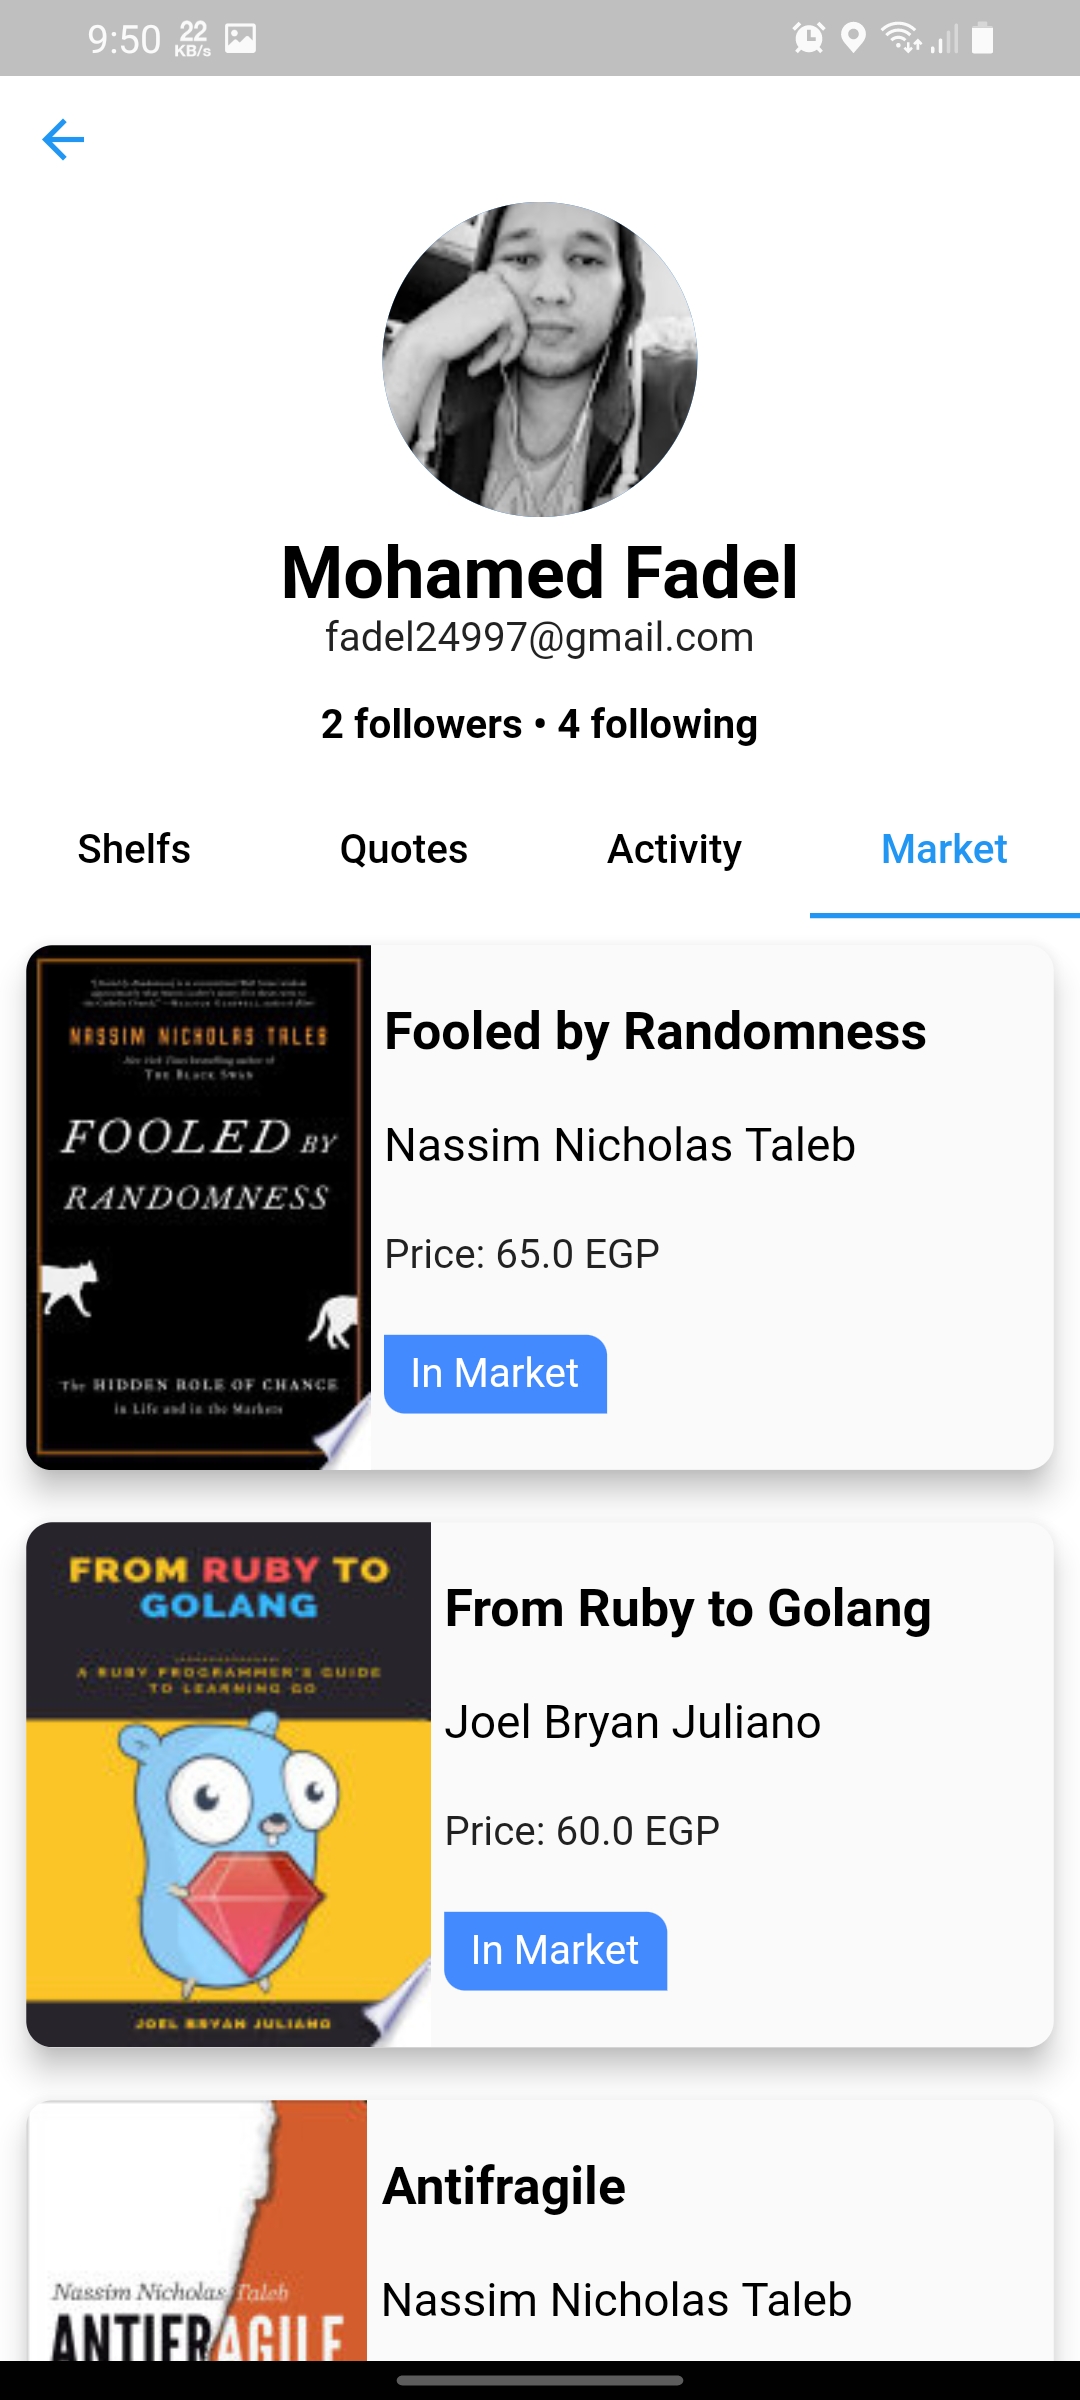Tap the image notification icon
This screenshot has height=2400, width=1080.
click(240, 39)
